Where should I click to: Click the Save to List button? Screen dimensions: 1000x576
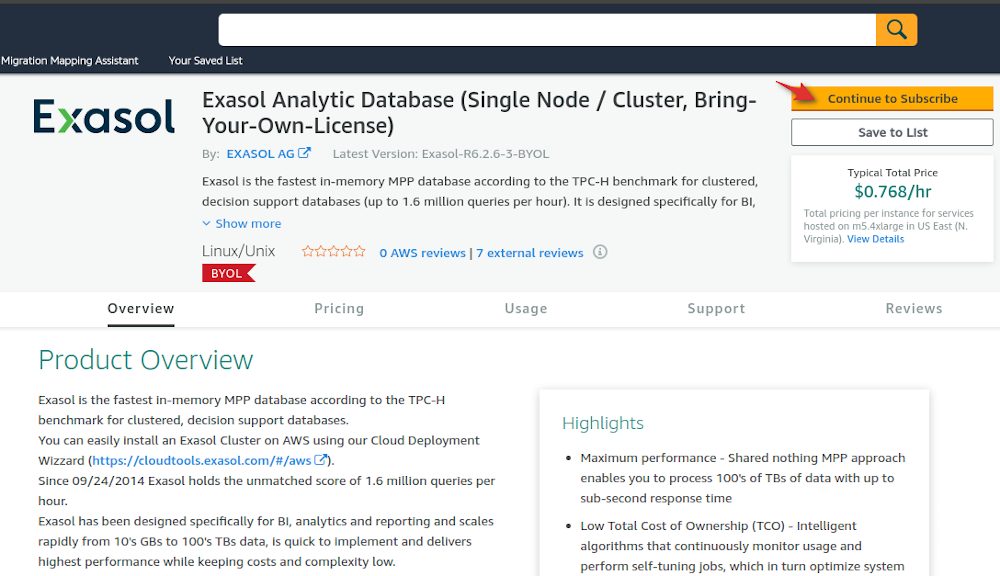892,132
